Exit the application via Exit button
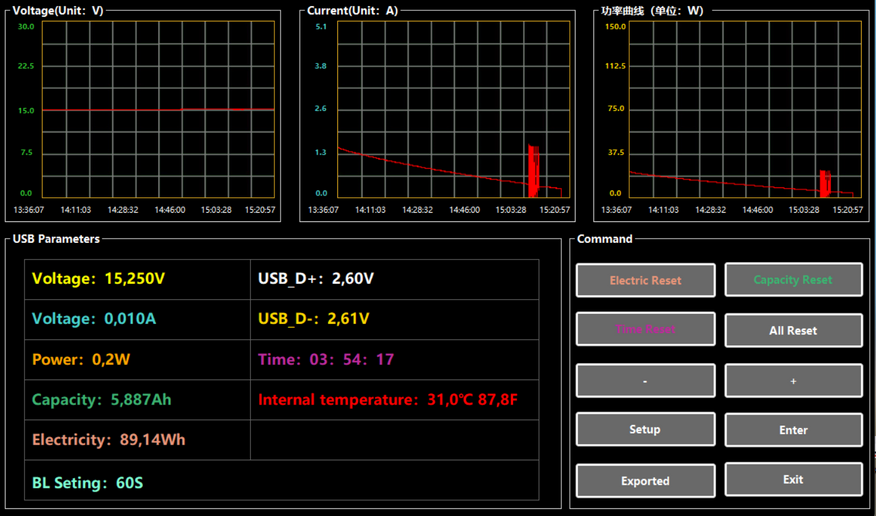This screenshot has width=876, height=516. coord(793,479)
